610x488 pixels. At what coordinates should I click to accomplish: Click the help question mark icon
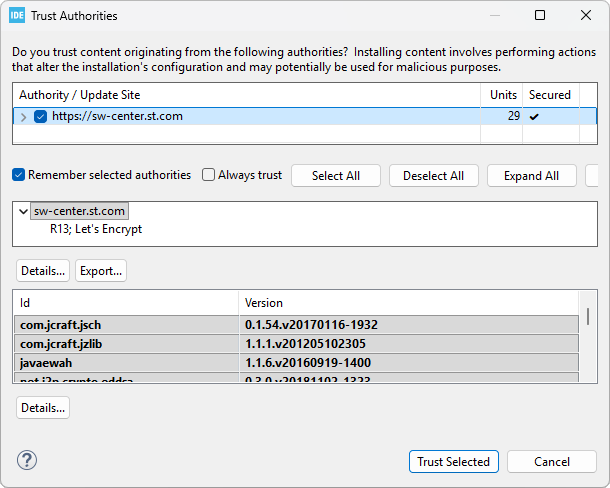pyautogui.click(x=27, y=460)
